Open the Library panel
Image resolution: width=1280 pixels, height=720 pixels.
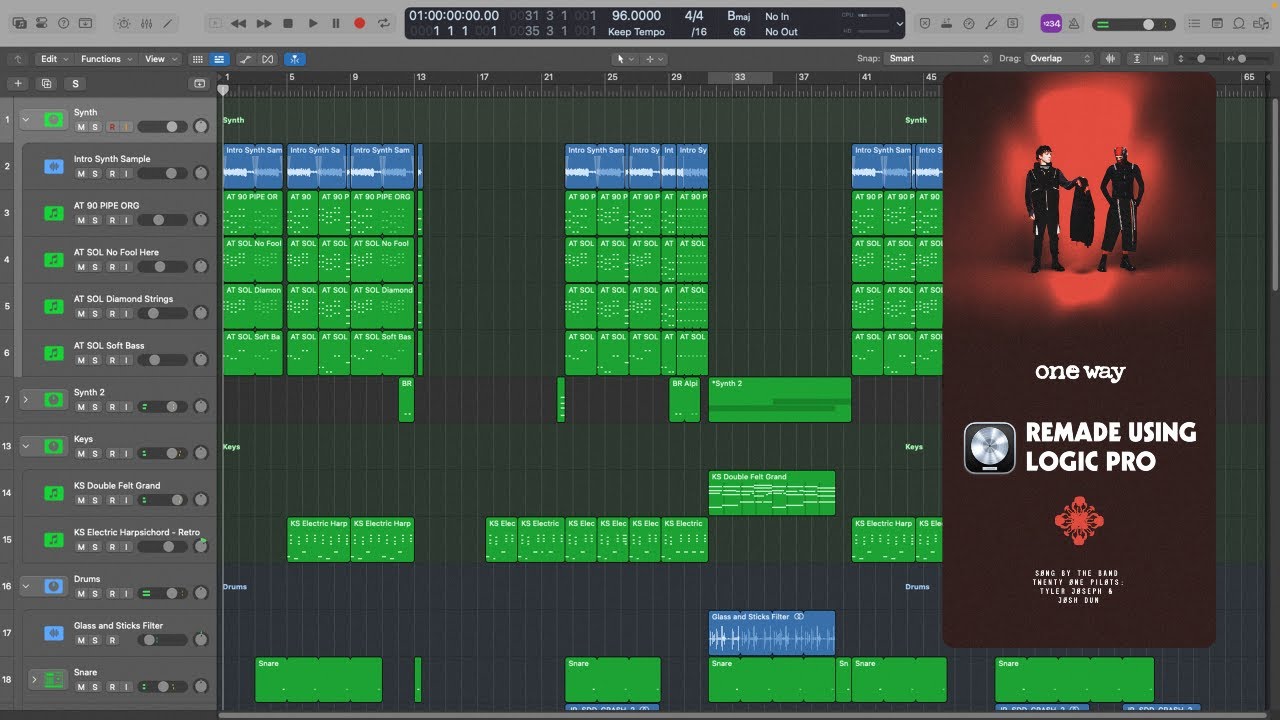click(x=20, y=23)
